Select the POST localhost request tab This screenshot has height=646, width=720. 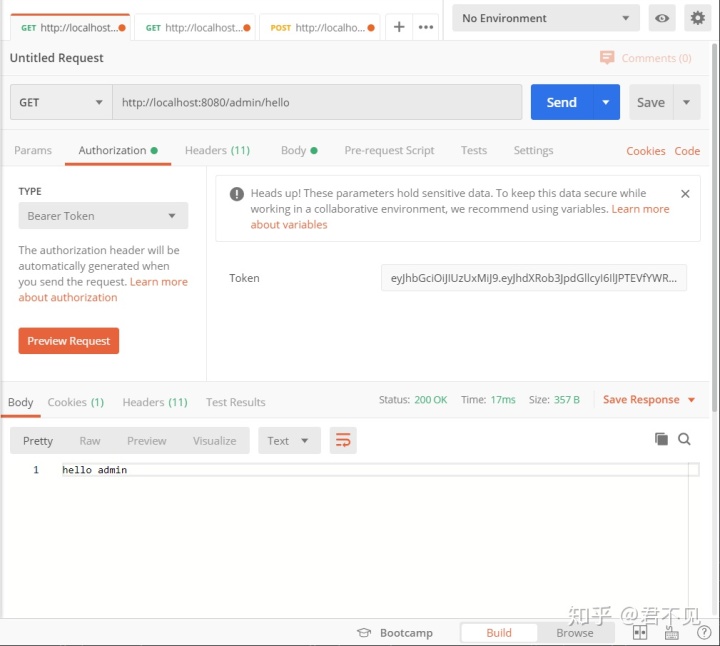pos(320,28)
